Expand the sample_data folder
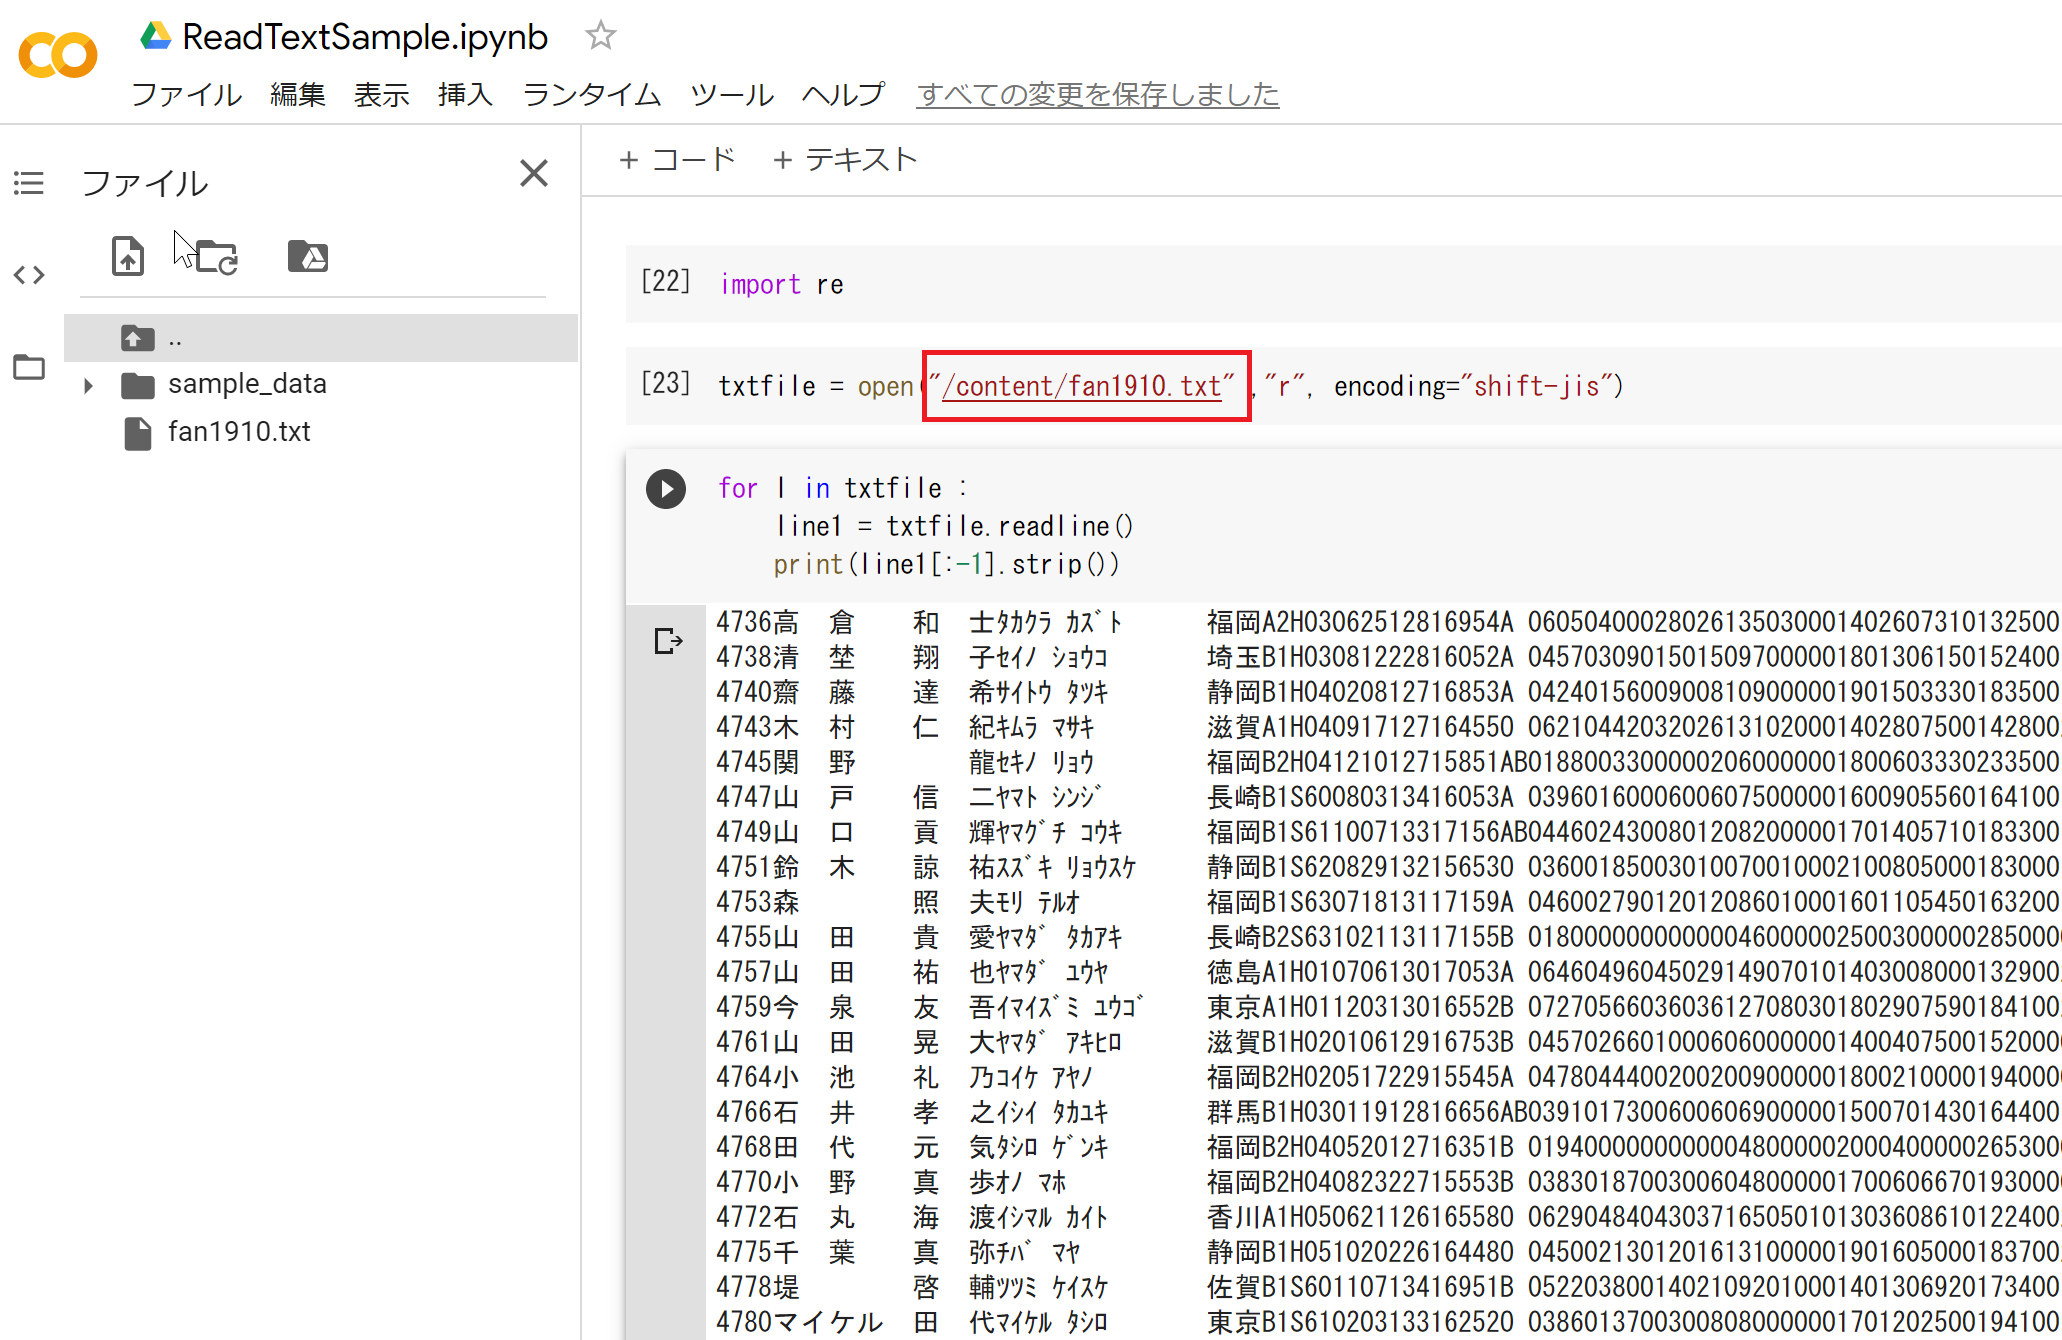2062x1340 pixels. point(88,385)
